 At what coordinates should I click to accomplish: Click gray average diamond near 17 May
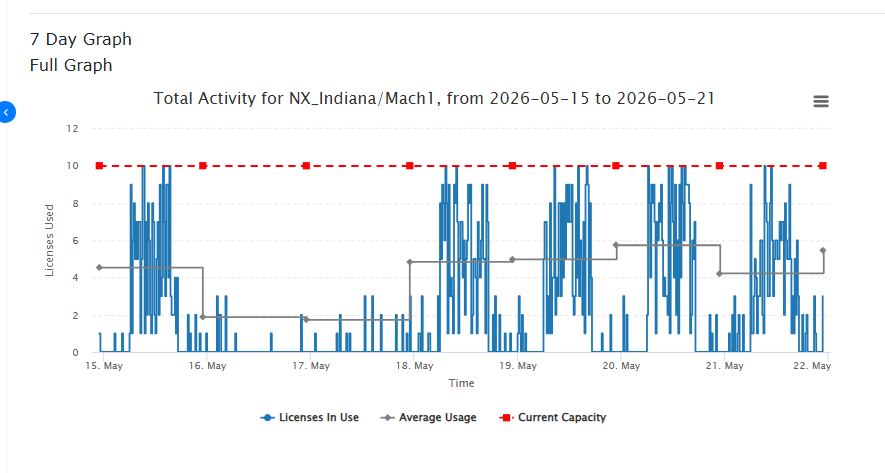(306, 319)
